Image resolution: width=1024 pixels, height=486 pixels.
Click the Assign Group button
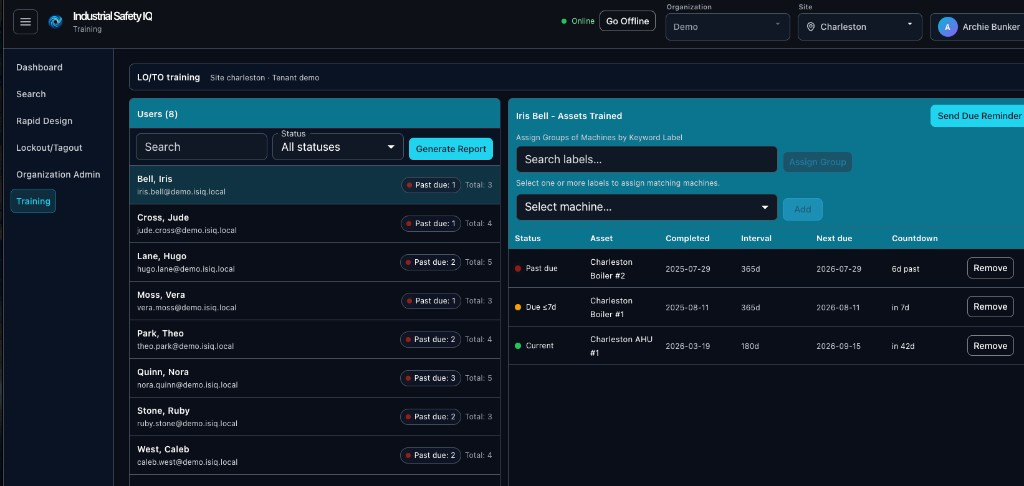click(817, 162)
